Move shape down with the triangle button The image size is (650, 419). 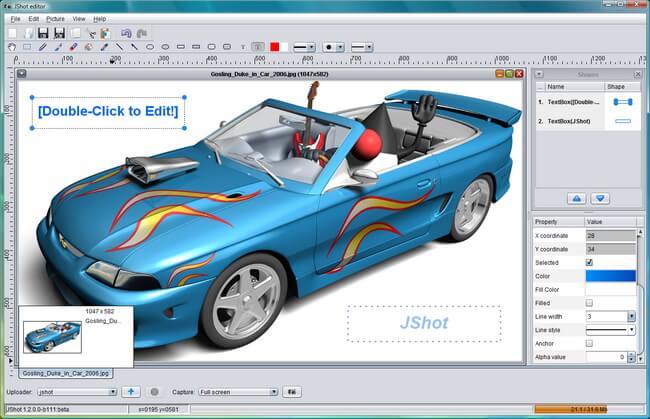click(600, 199)
